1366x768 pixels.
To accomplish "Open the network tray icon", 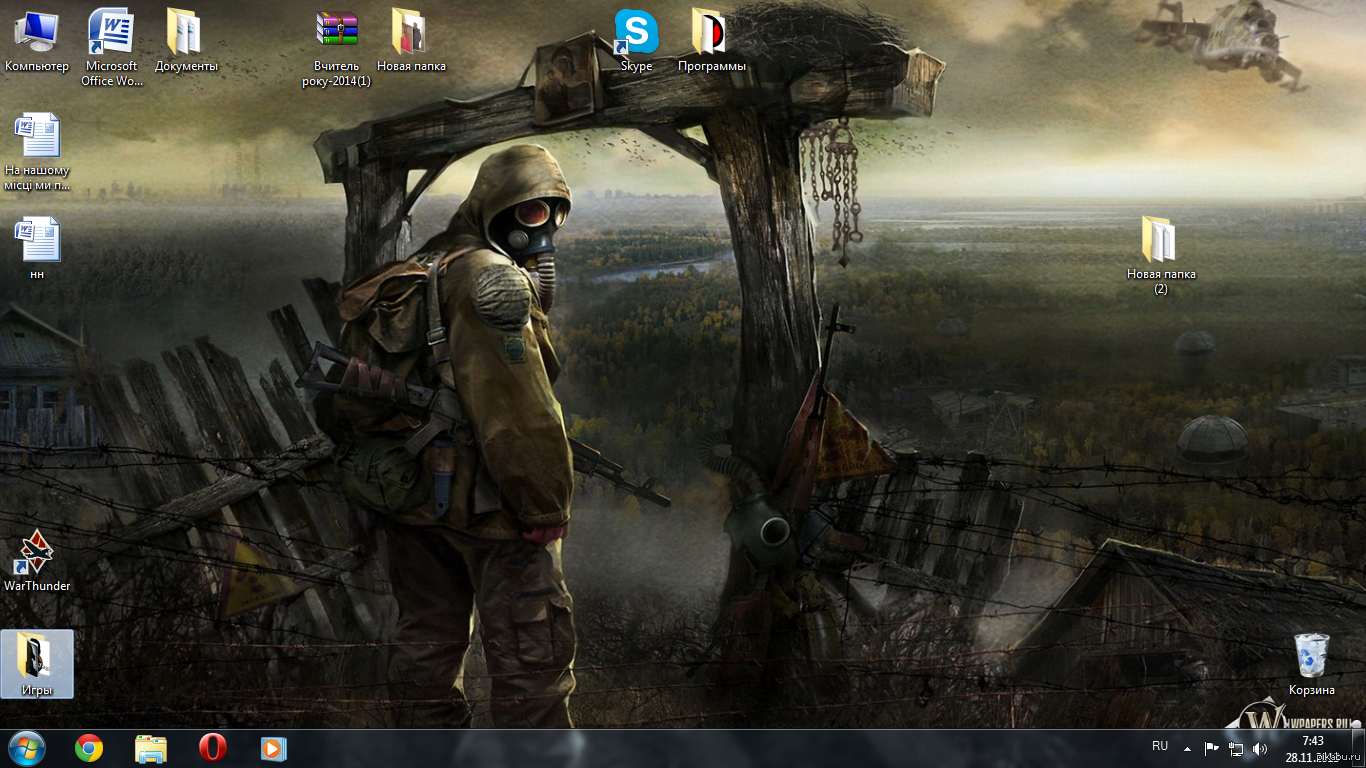I will [x=1236, y=748].
